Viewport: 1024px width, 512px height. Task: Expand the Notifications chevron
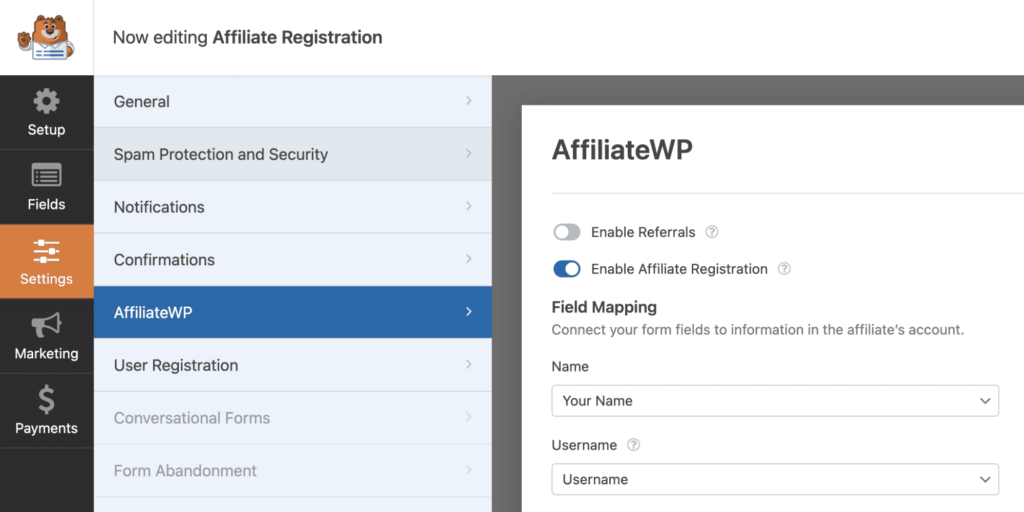click(468, 206)
